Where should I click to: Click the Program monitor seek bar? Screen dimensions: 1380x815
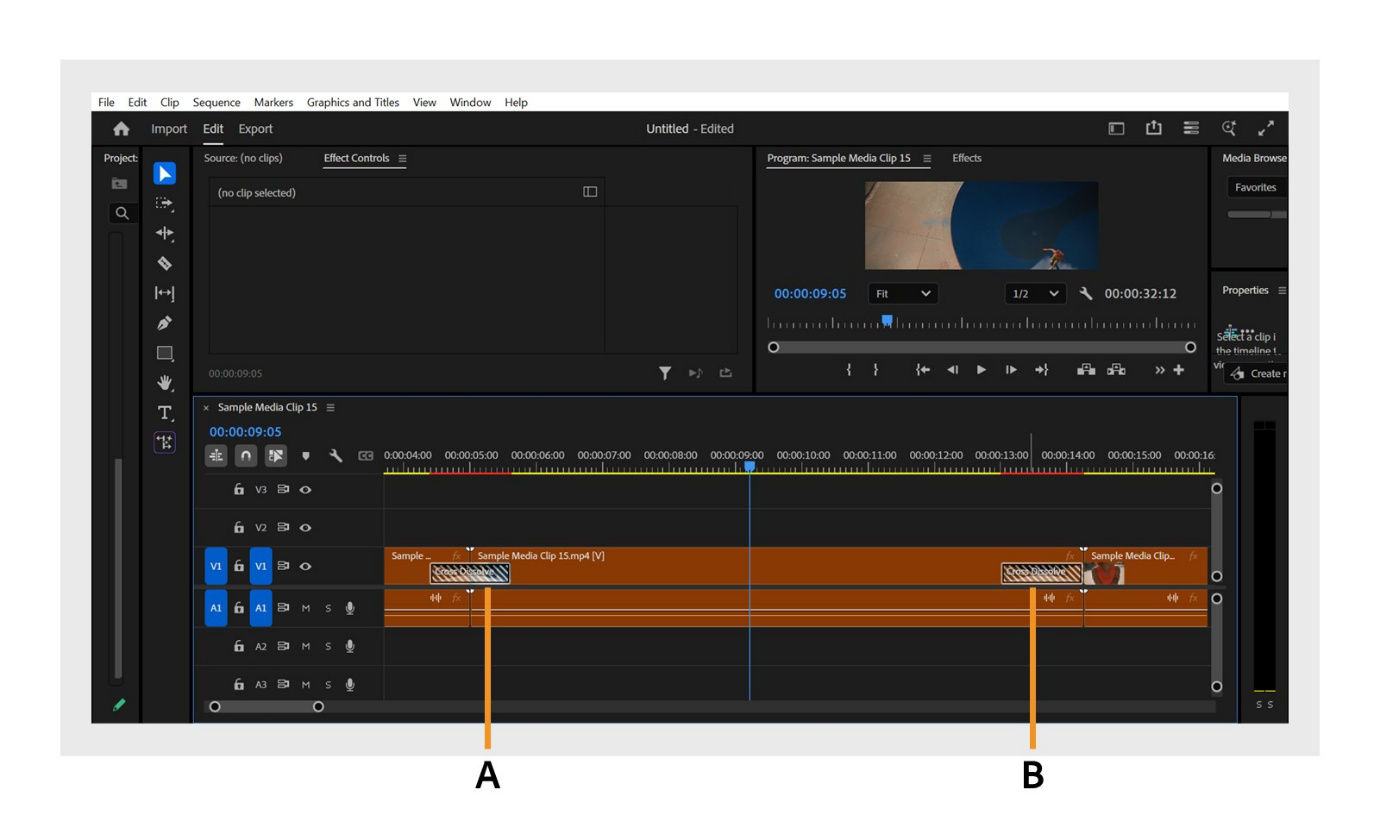(980, 347)
